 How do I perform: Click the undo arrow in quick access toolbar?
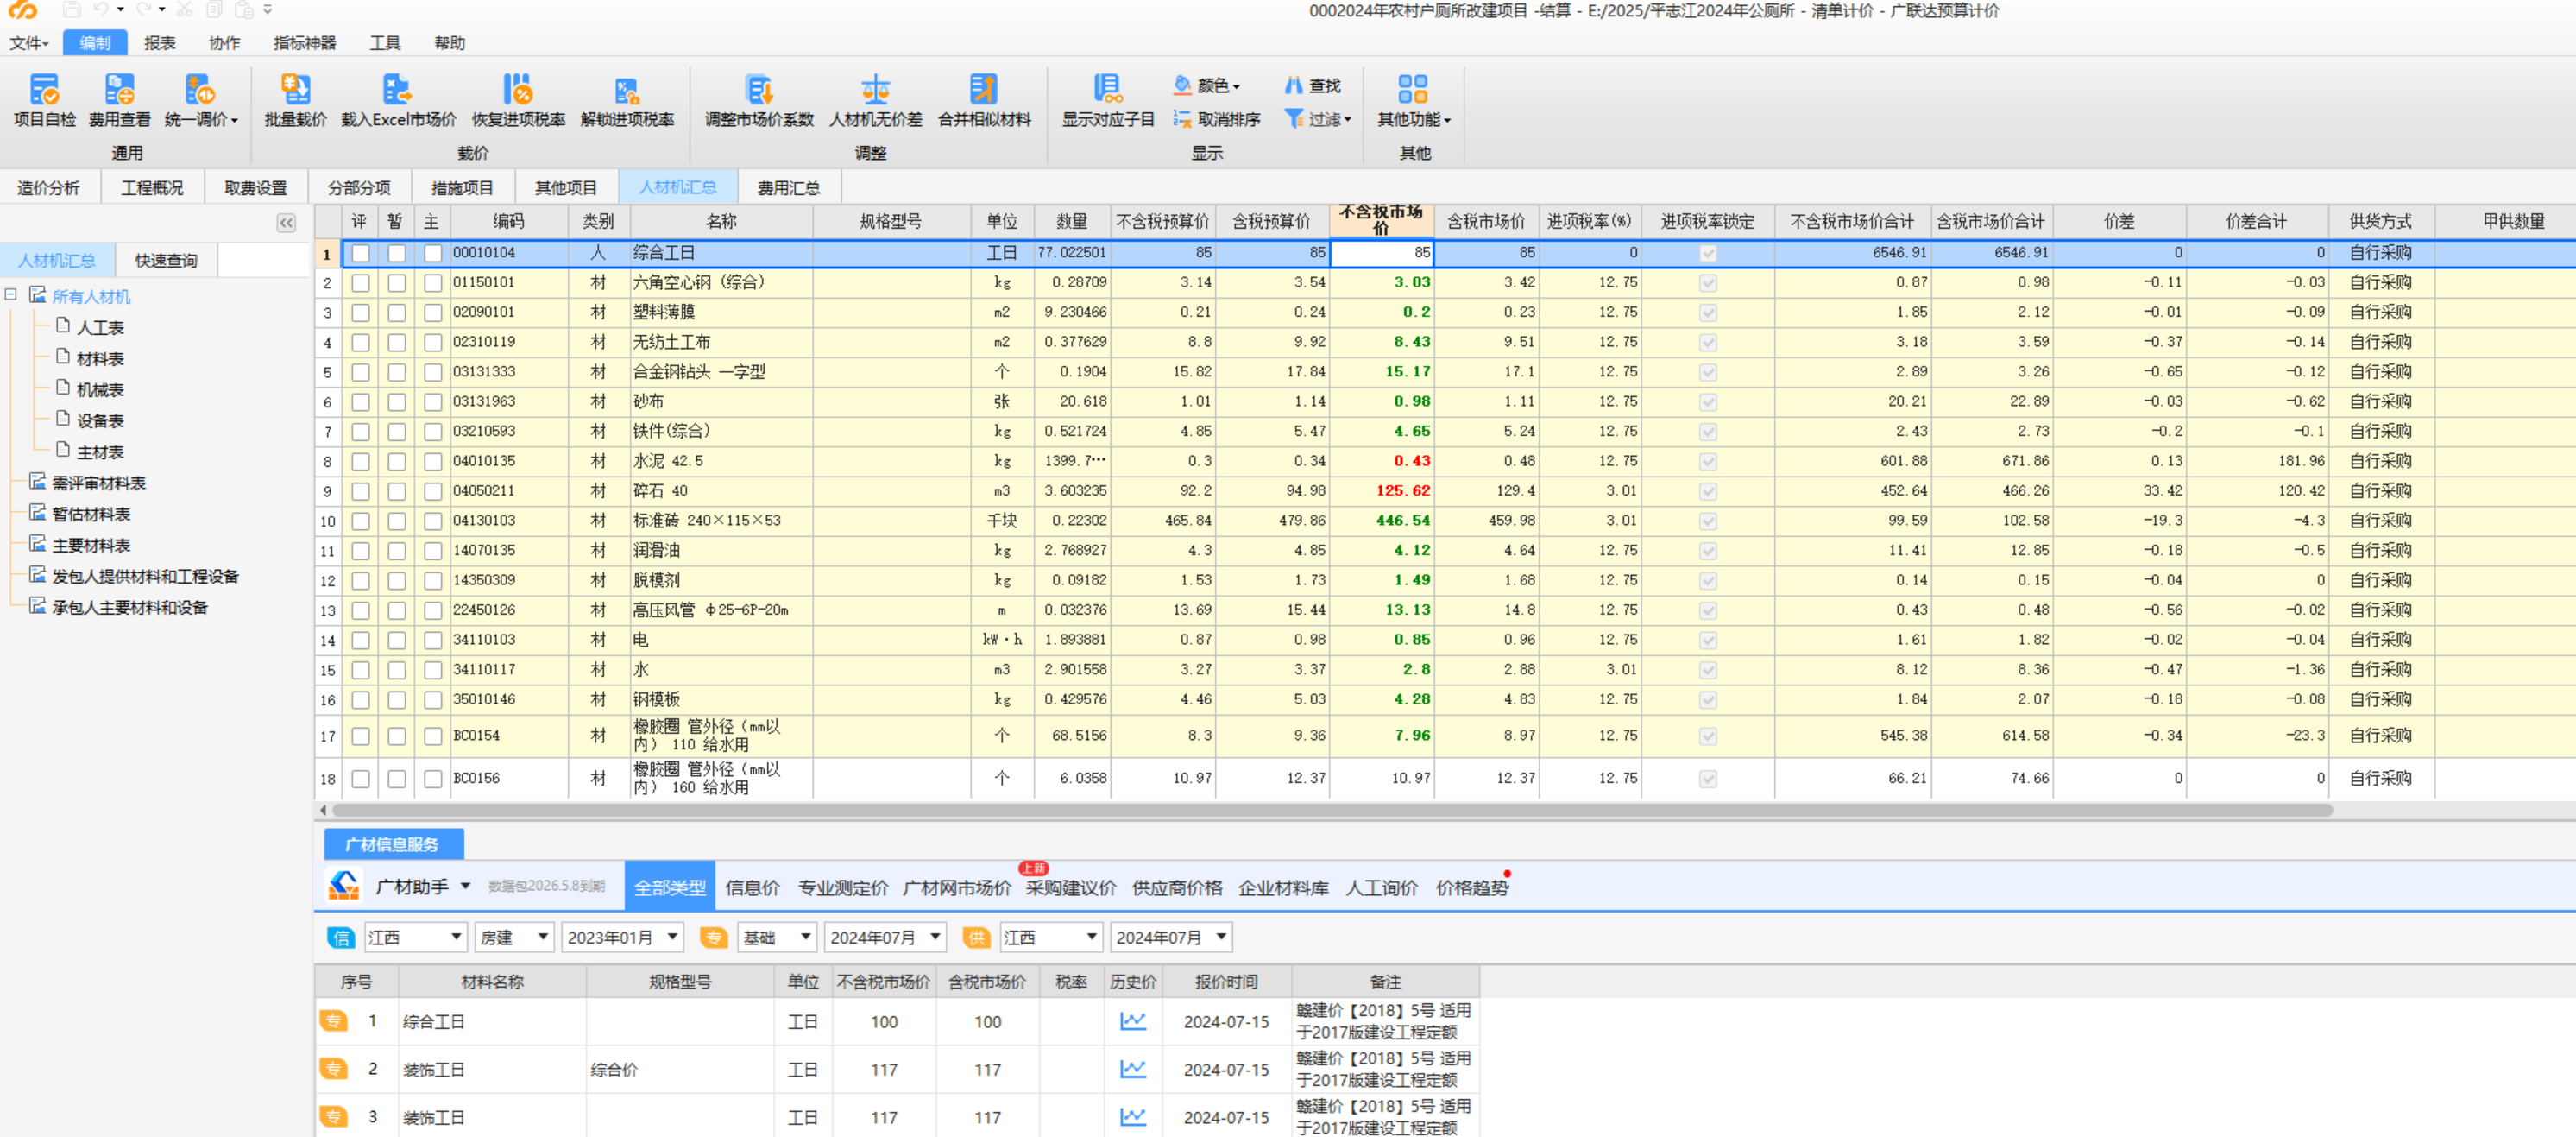point(101,10)
